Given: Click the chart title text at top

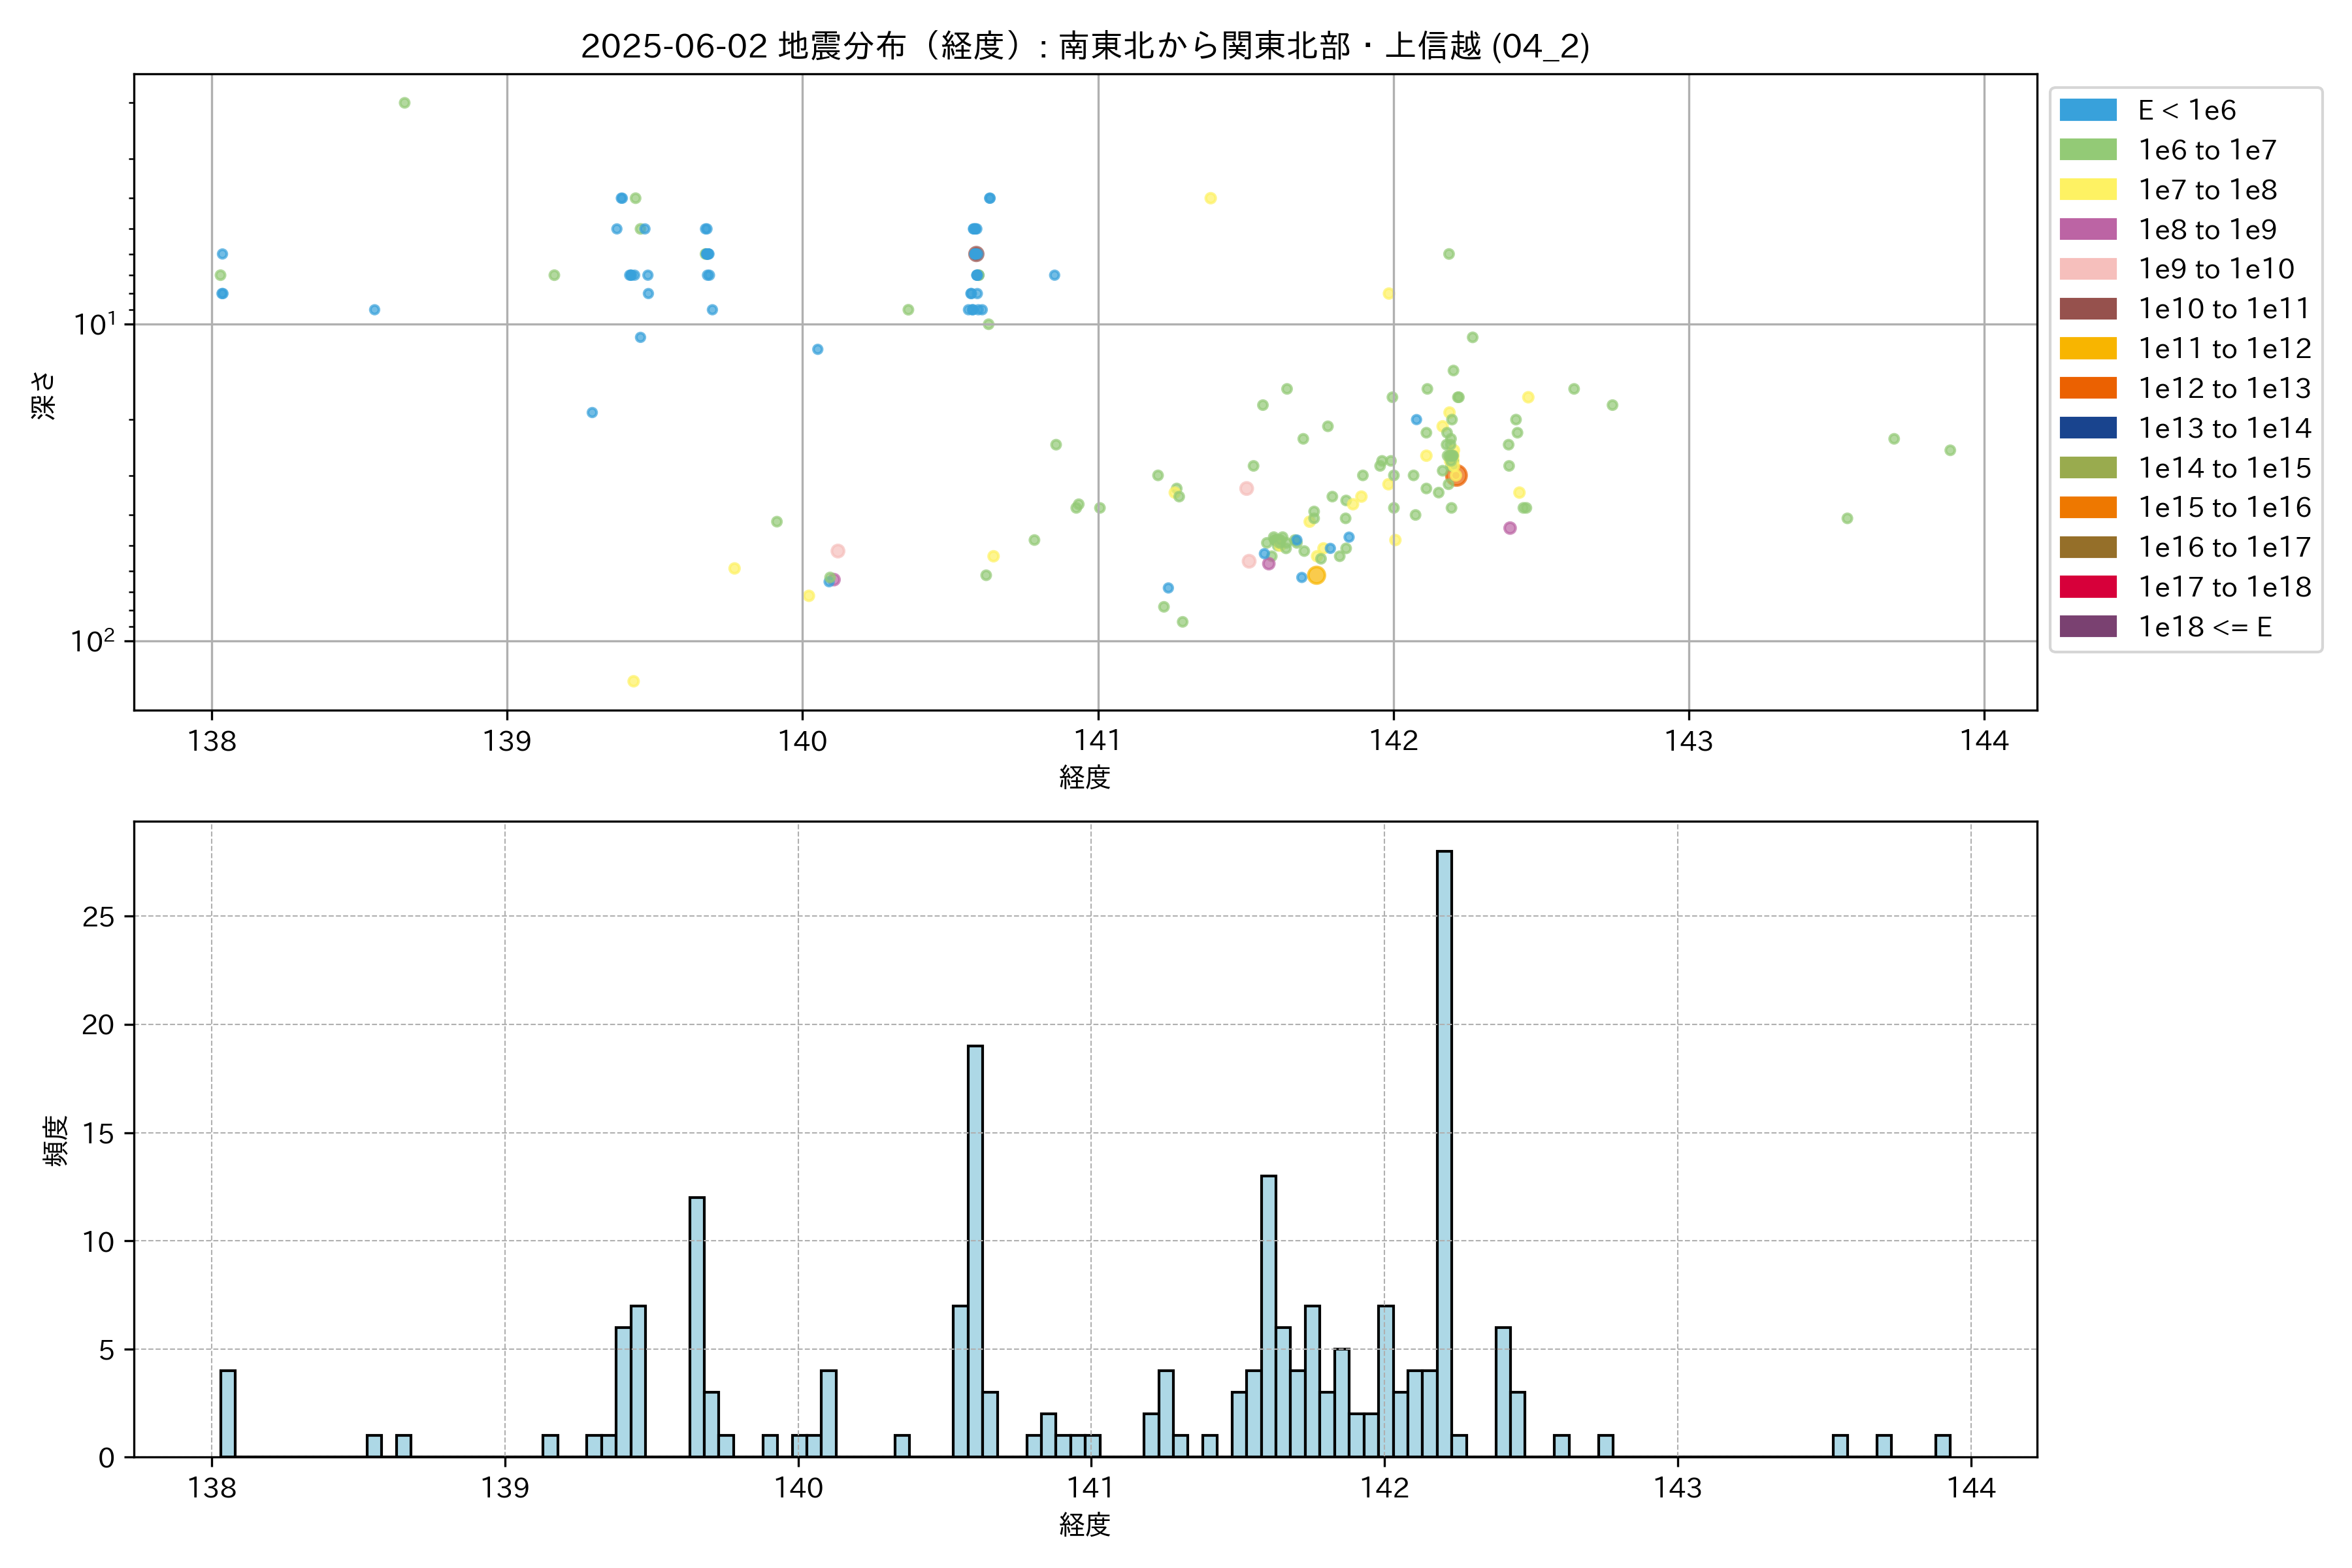Looking at the screenshot, I should [1085, 46].
